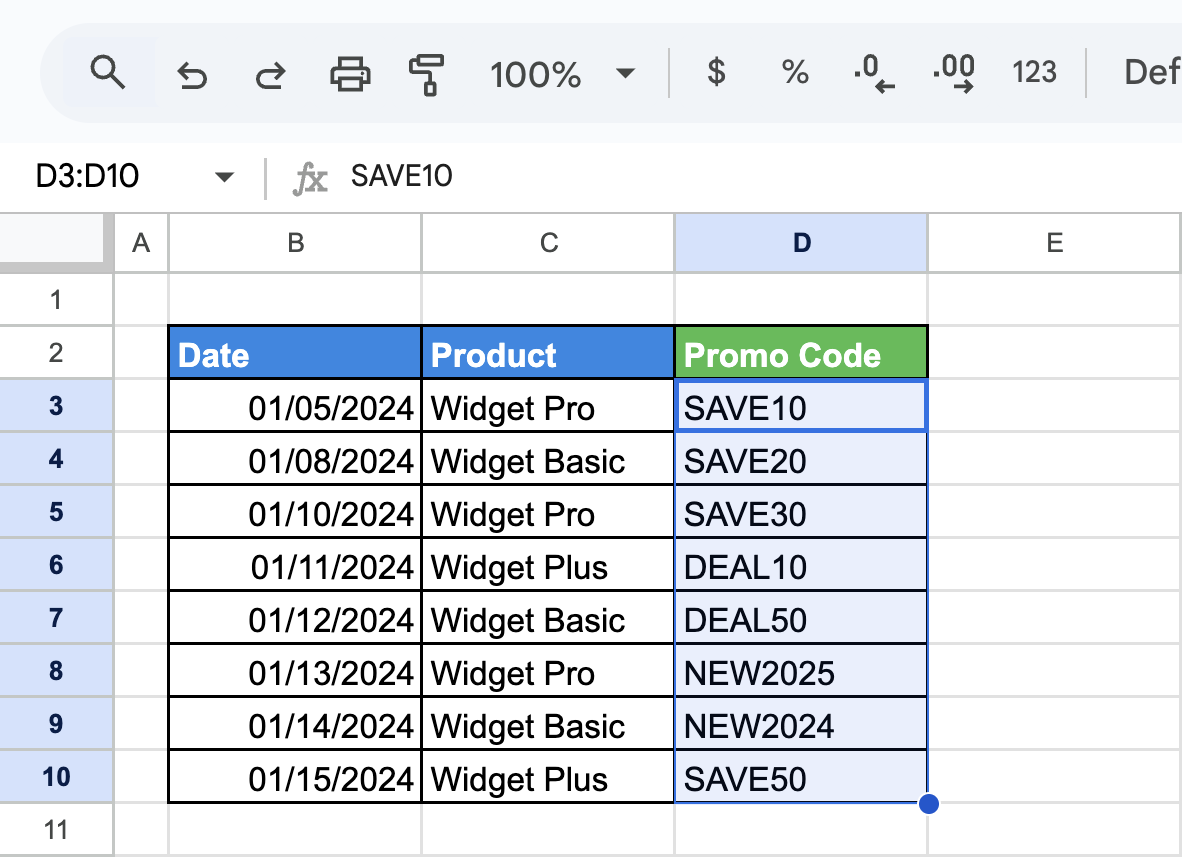Viewport: 1182px width, 857px height.
Task: Select the DEAL10 promo code cell
Action: click(801, 565)
